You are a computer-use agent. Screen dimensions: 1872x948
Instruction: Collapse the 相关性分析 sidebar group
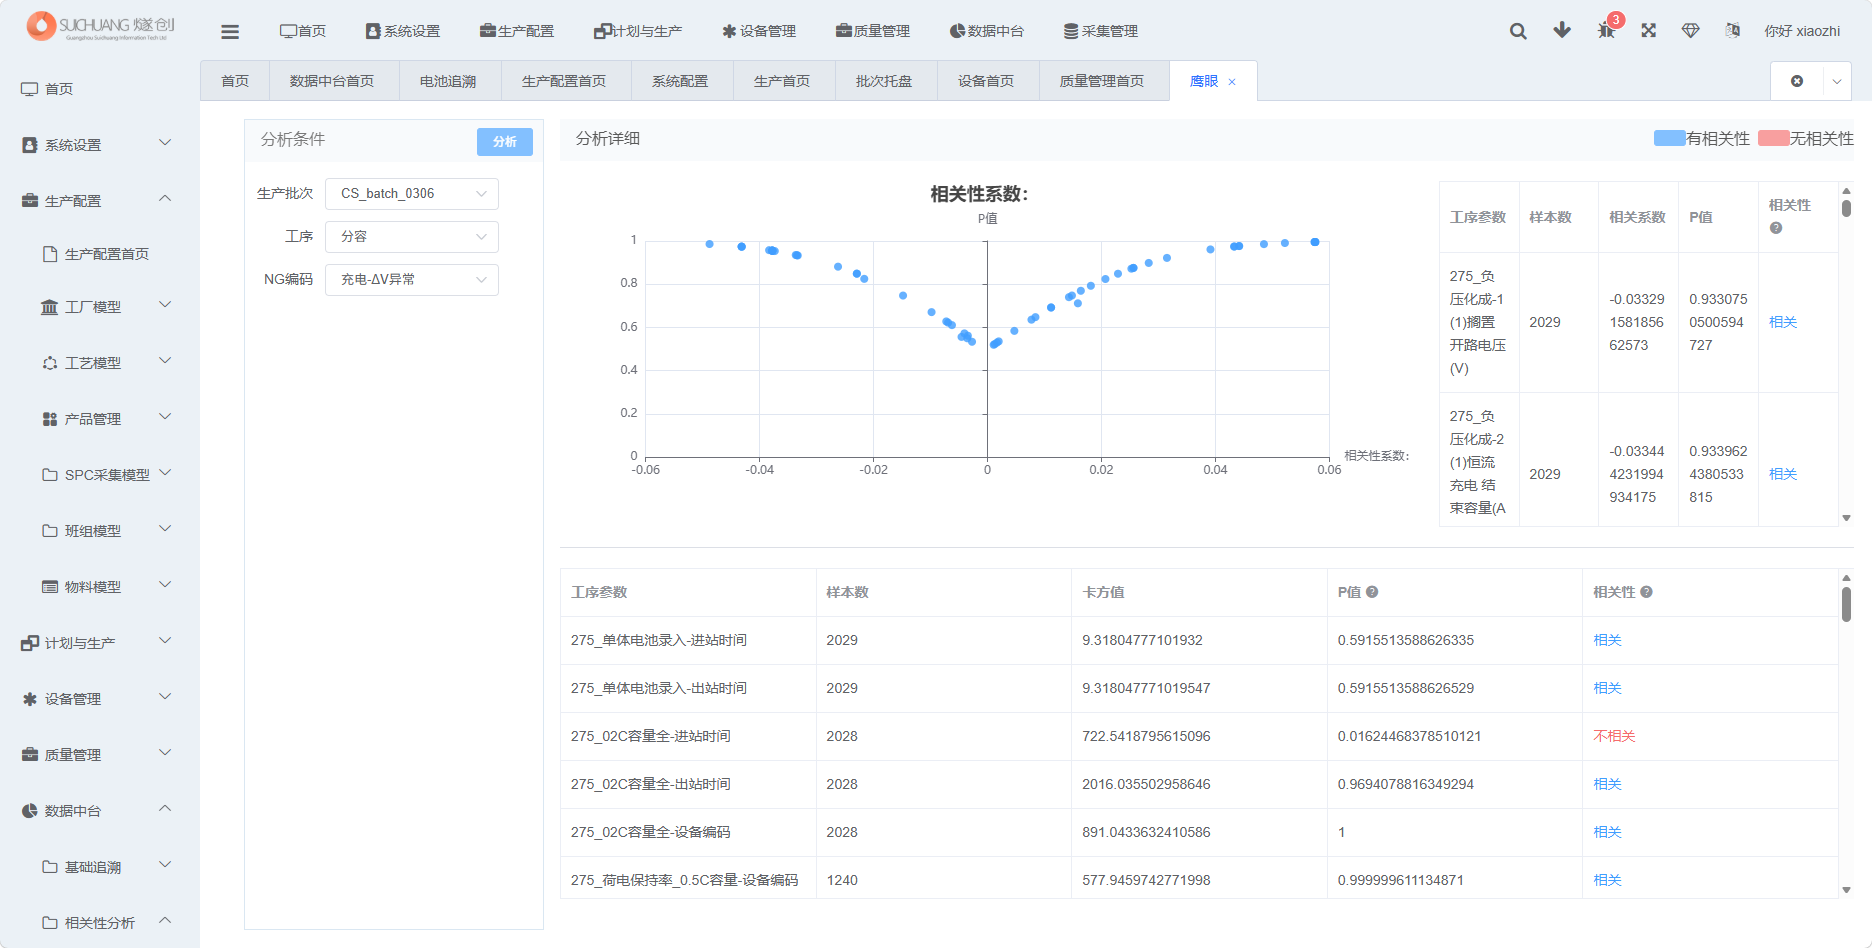coord(165,921)
